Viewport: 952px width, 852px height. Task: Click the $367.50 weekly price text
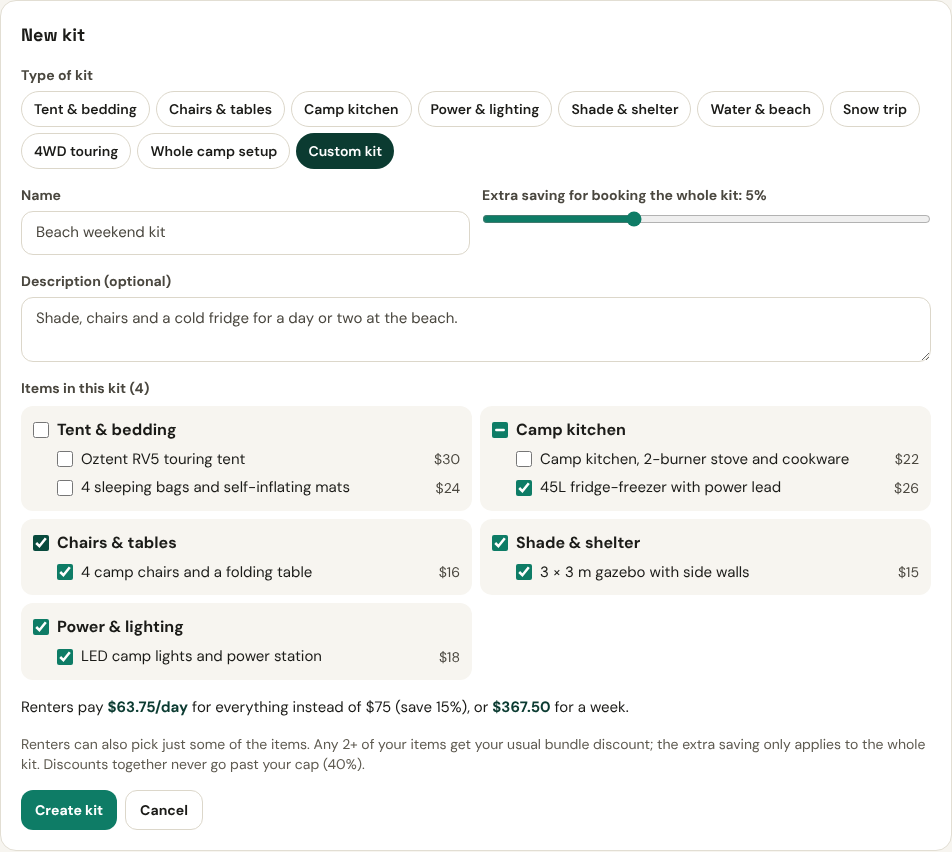click(521, 707)
